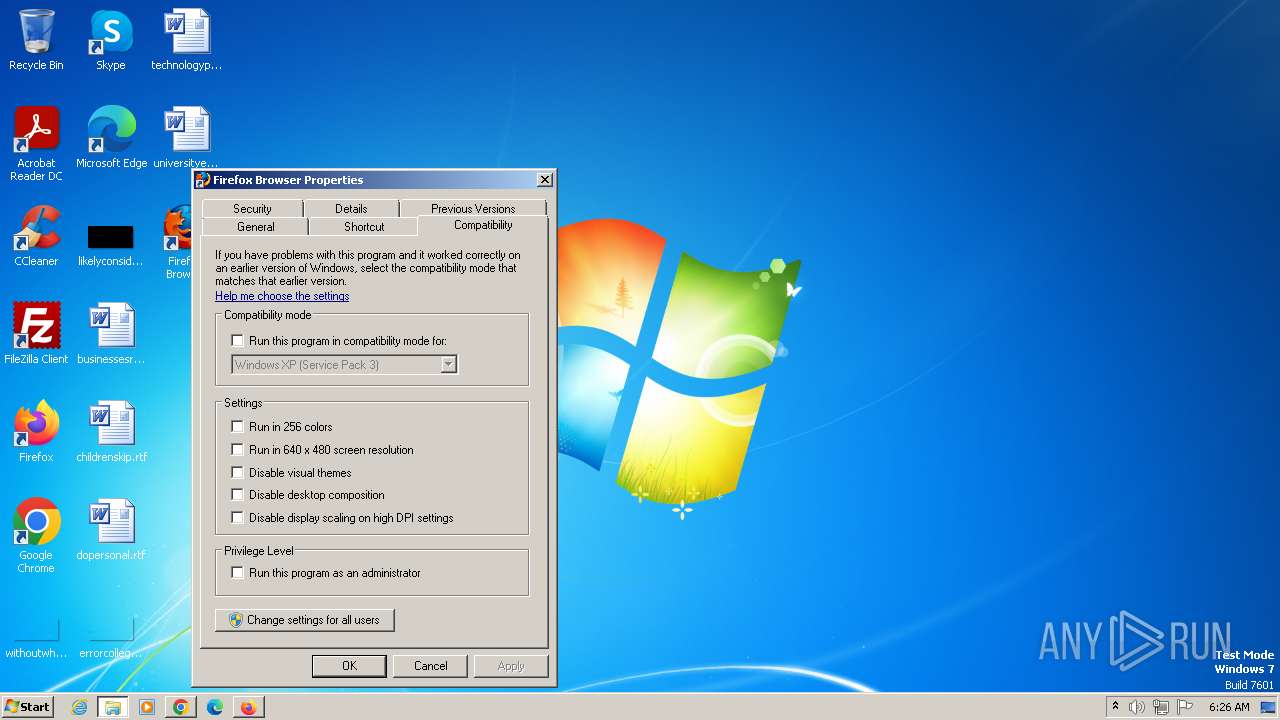Switch to the Details tab
This screenshot has width=1280, height=720.
tap(351, 208)
